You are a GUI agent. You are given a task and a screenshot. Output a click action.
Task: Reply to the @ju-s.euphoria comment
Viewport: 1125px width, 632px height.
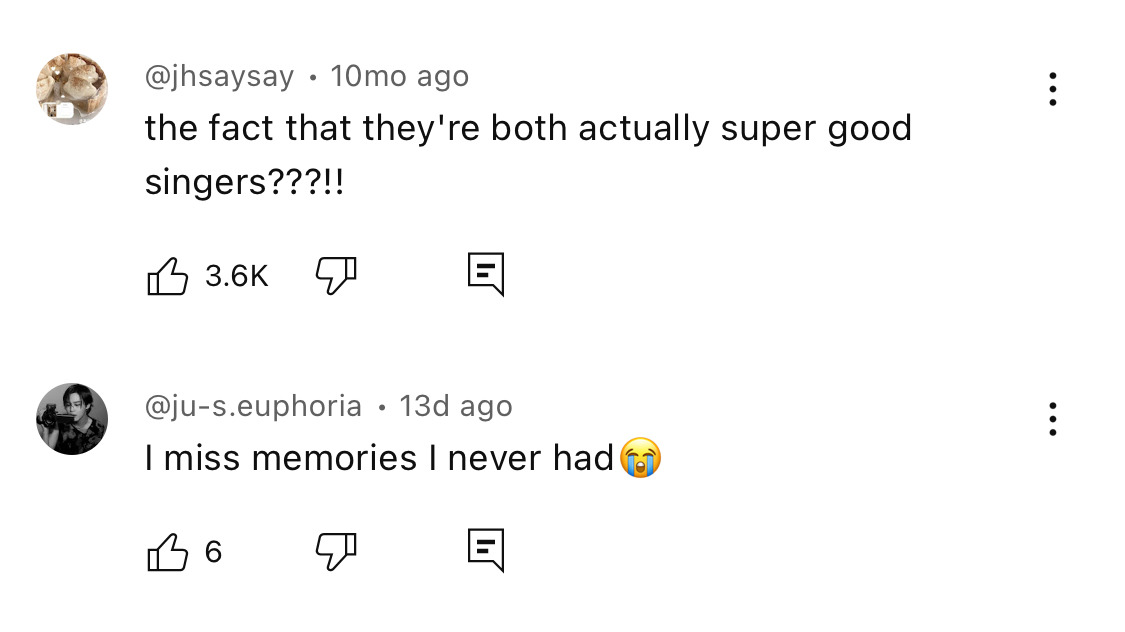coord(486,551)
